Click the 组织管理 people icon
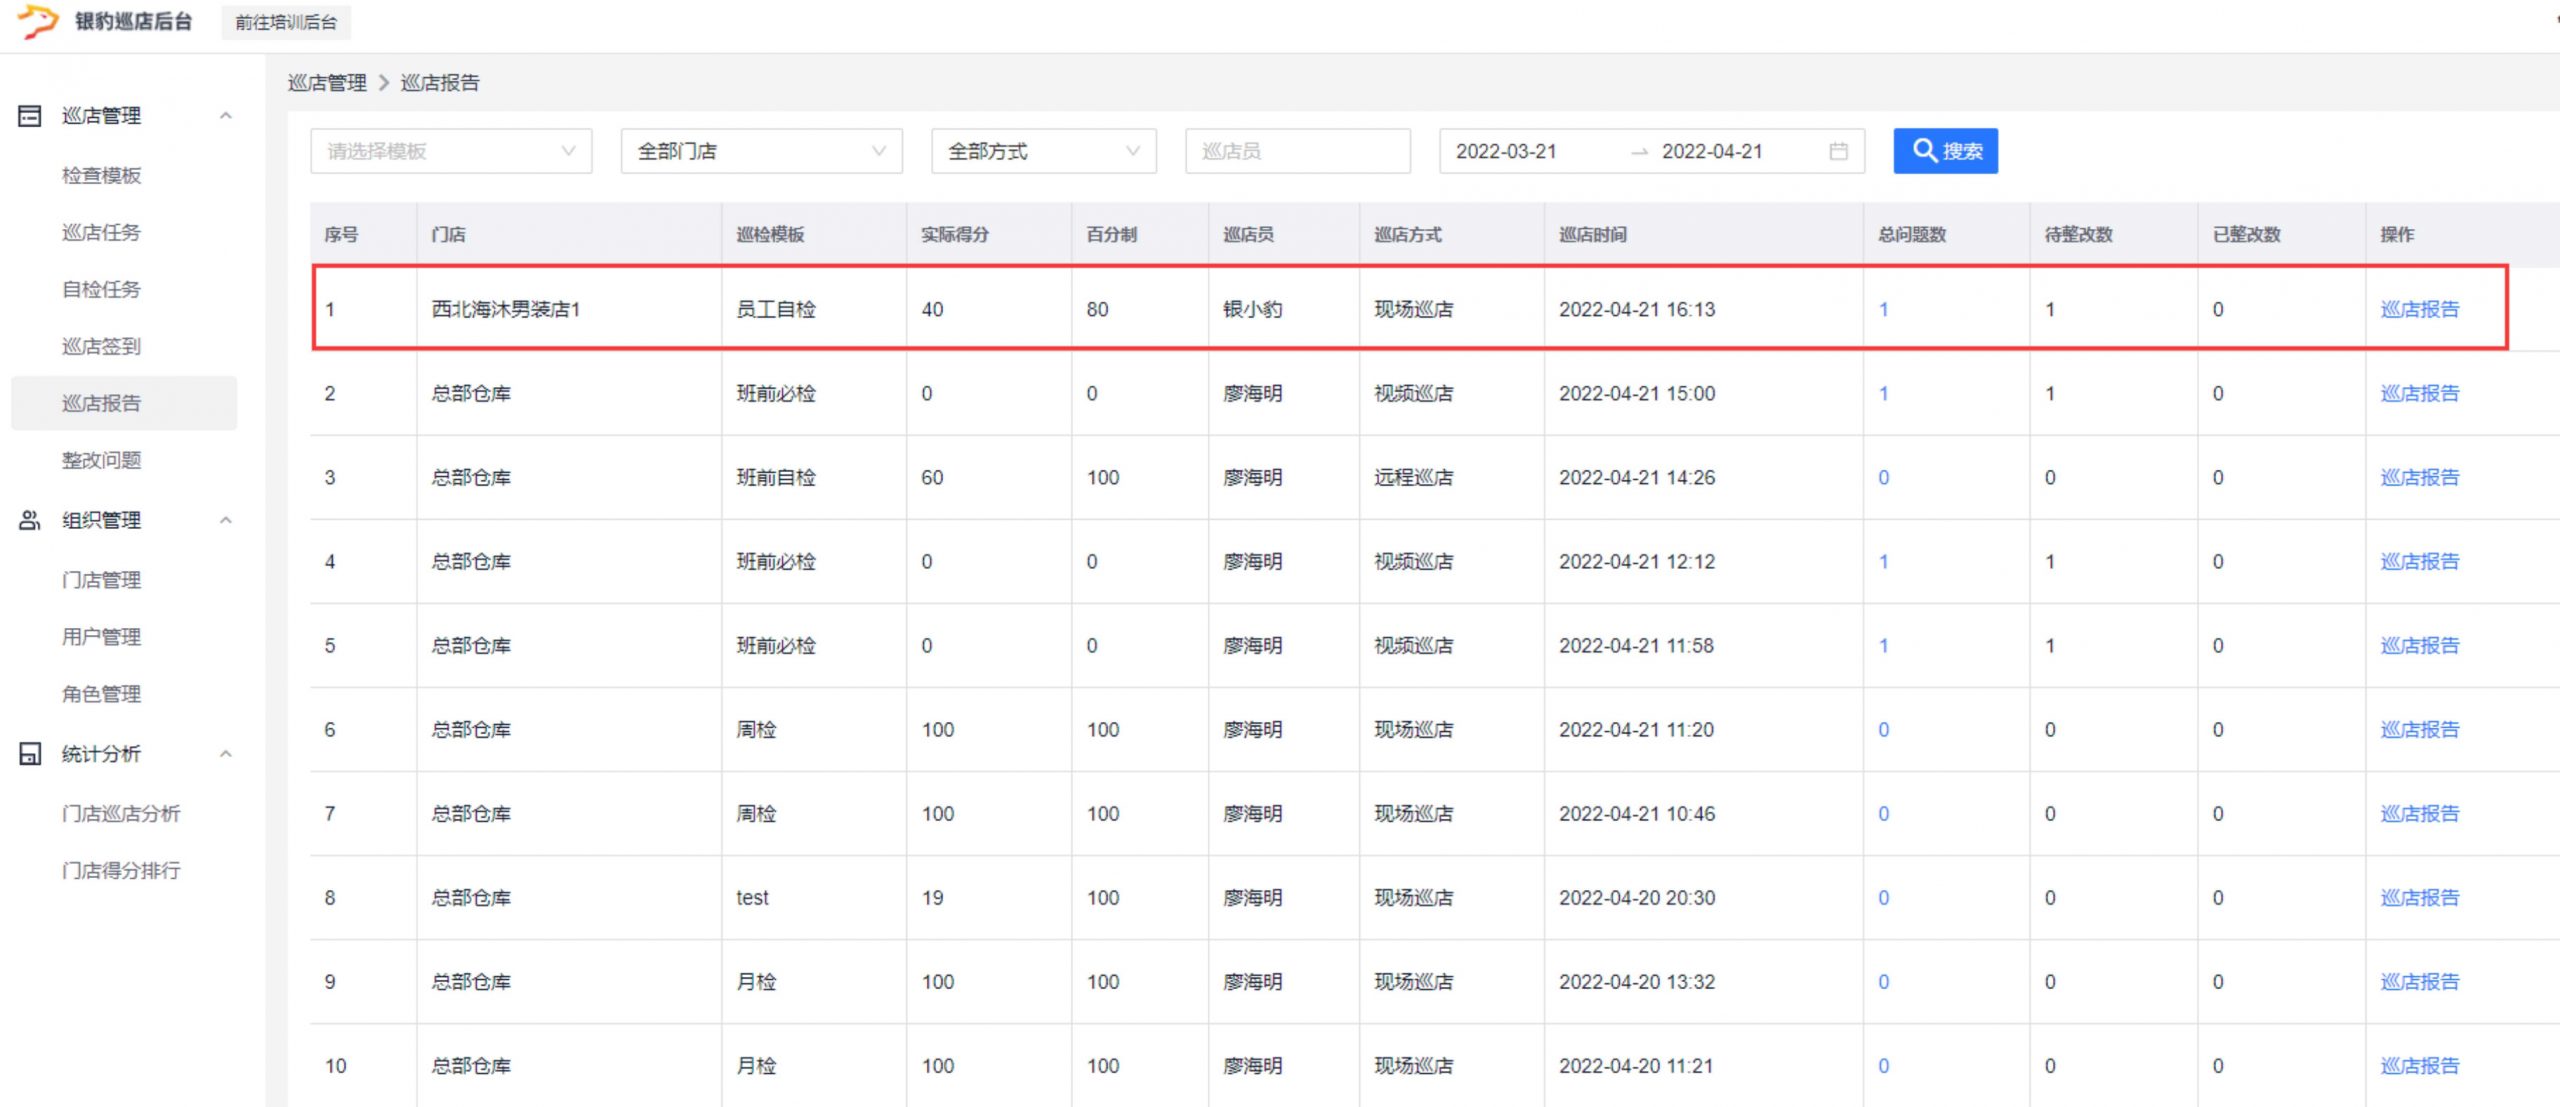The image size is (2560, 1107). [30, 520]
